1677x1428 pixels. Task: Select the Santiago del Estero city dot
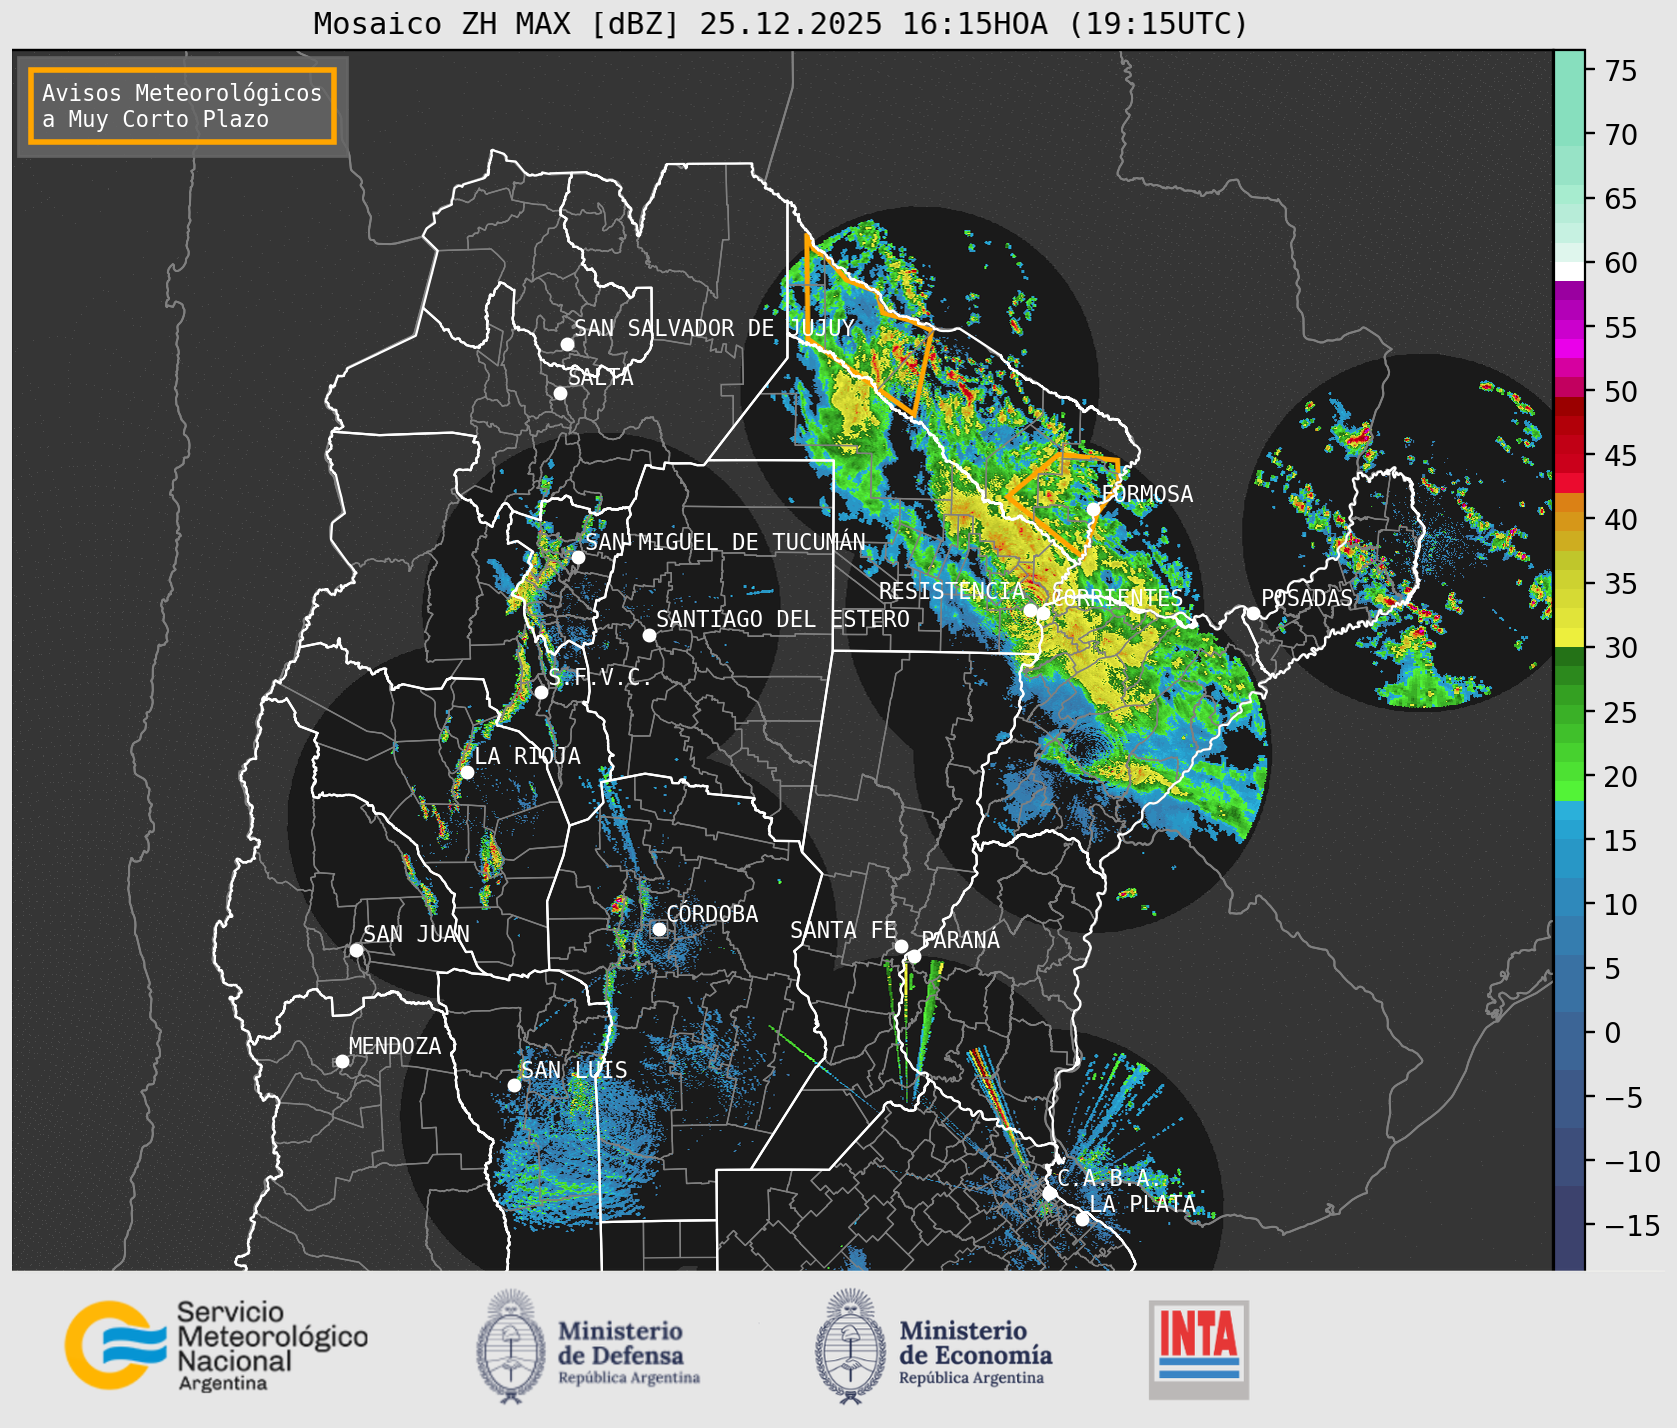coord(649,635)
